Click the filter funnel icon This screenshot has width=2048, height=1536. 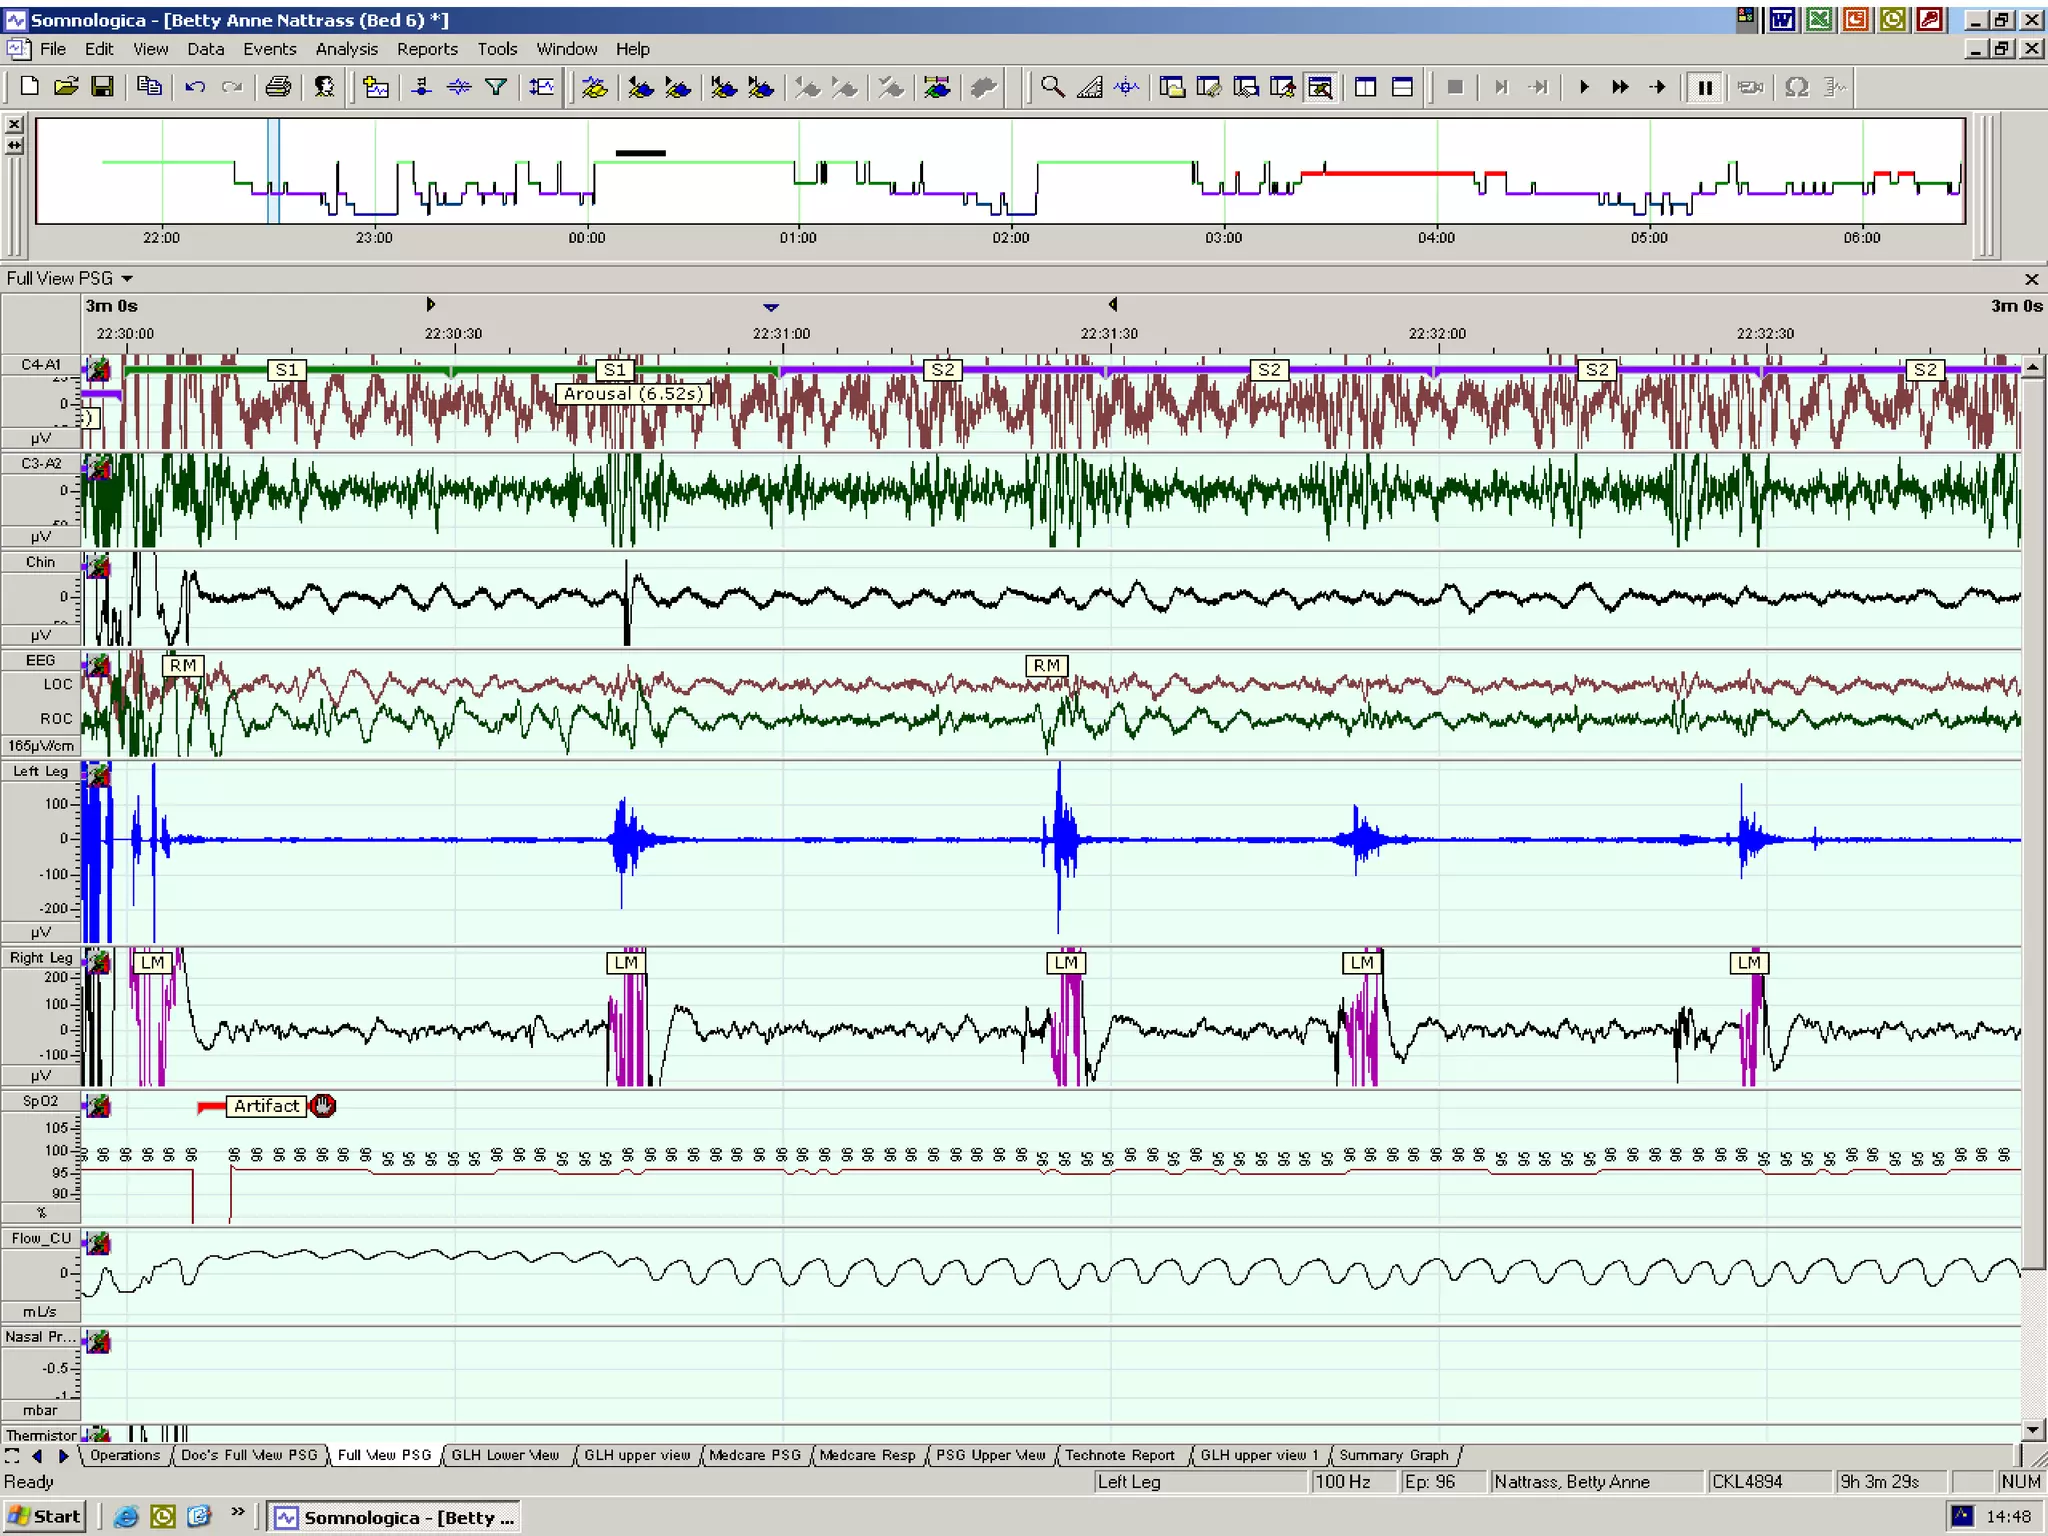coord(496,87)
